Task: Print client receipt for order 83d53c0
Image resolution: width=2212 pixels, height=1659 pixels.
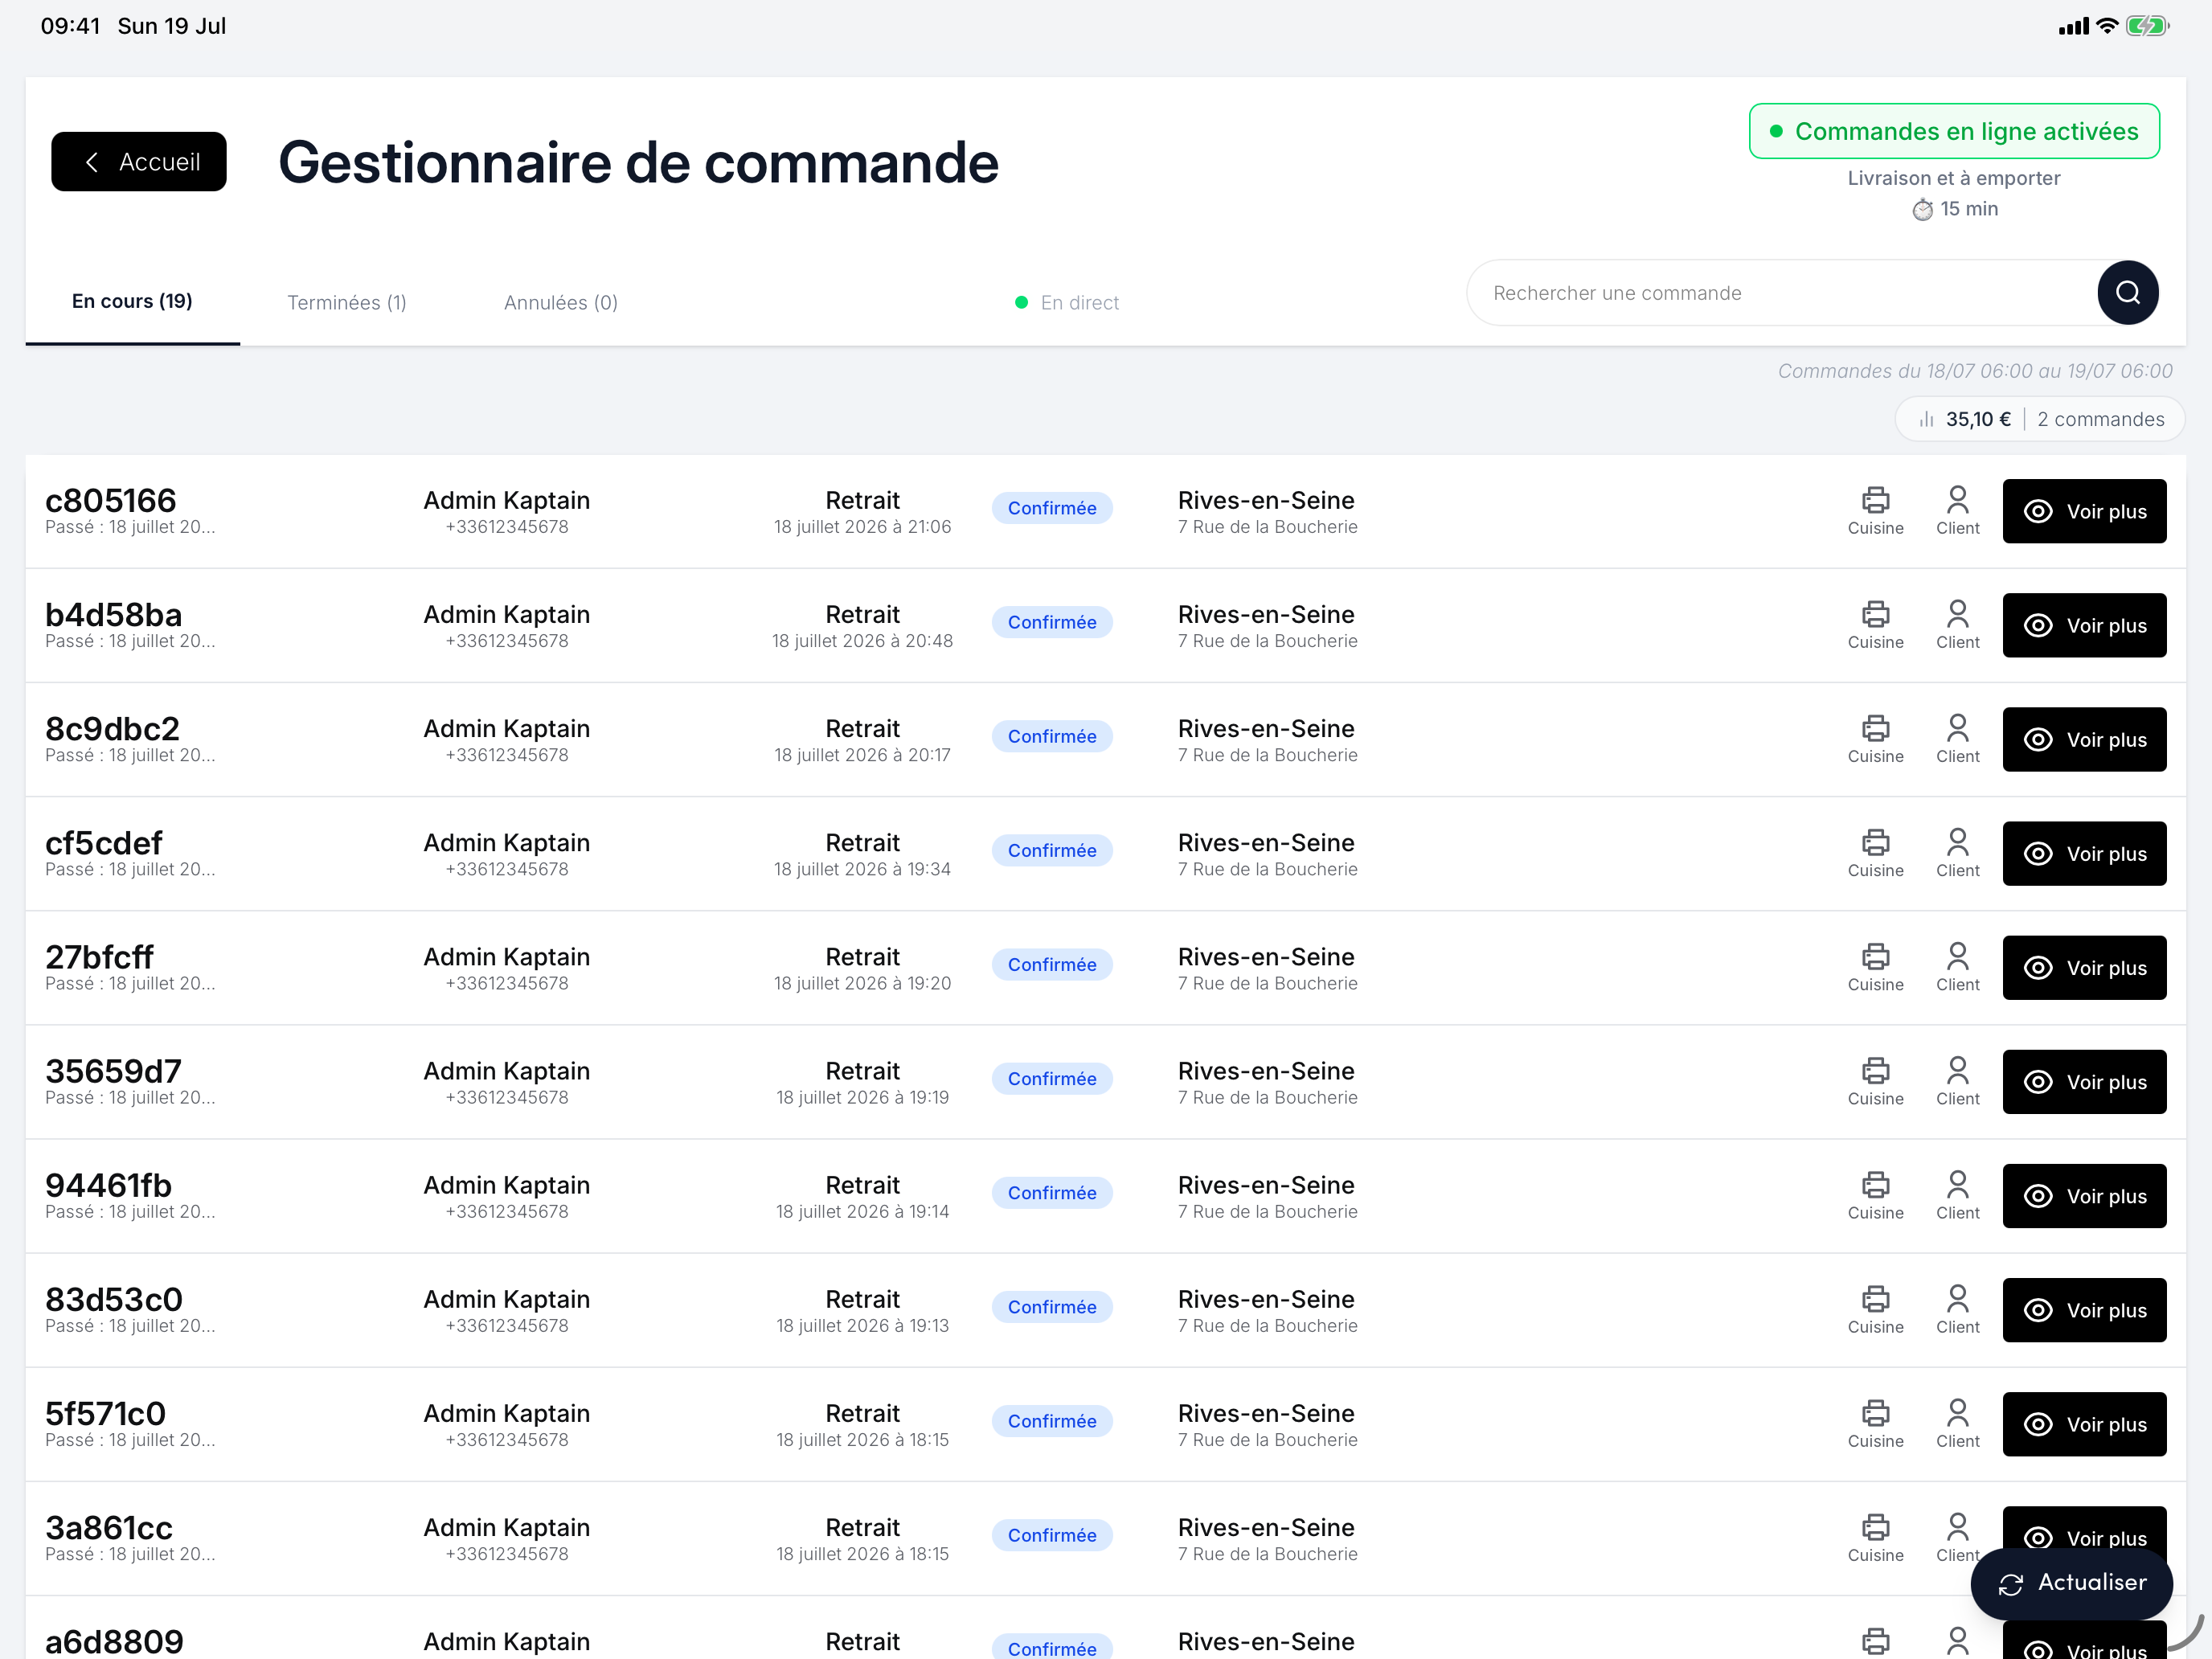Action: [1957, 1309]
